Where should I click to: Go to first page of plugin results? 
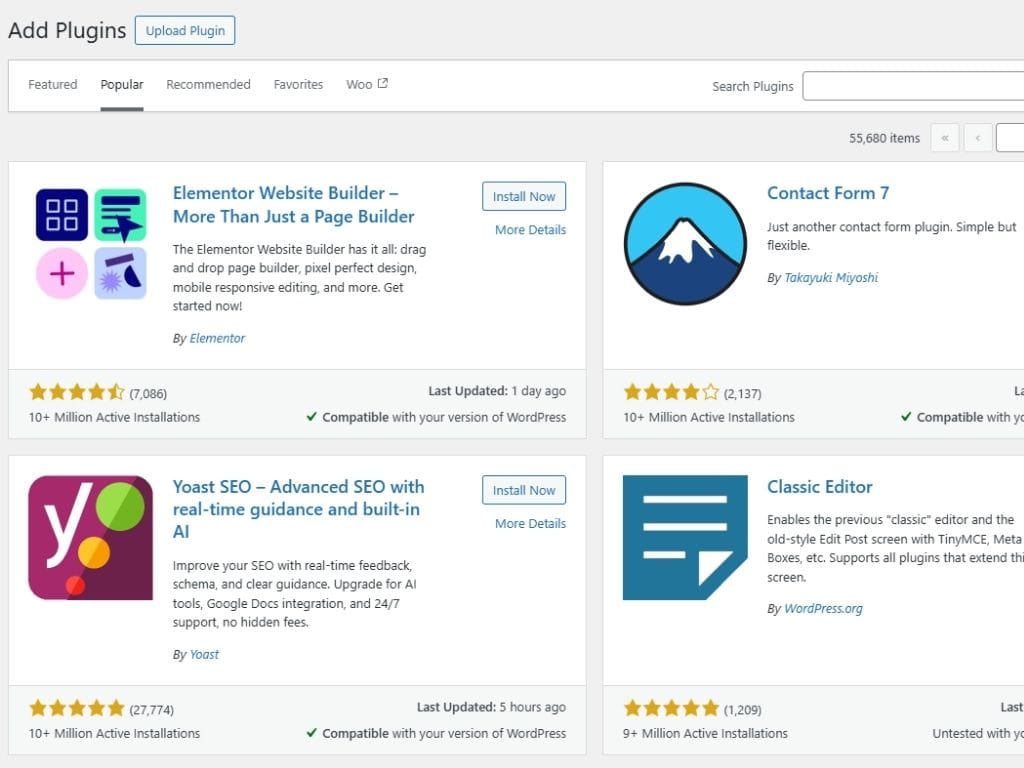pos(944,138)
